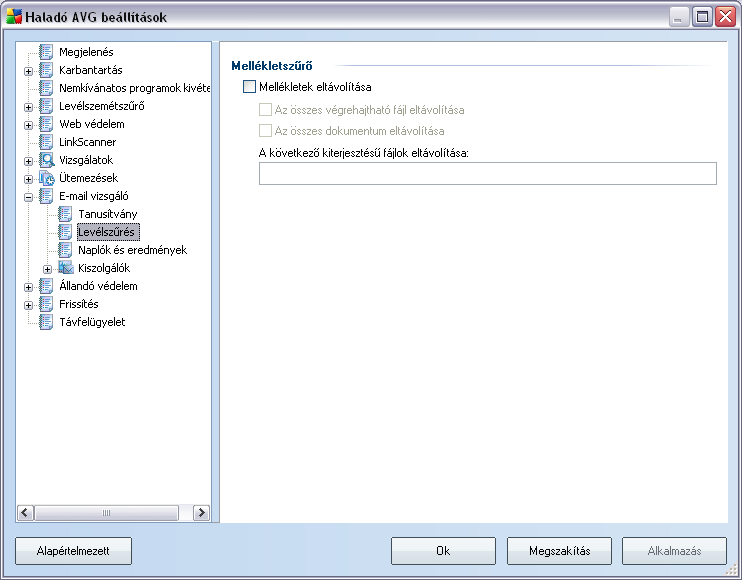Click the Levélszemétszűrő notebook icon

click(46, 106)
